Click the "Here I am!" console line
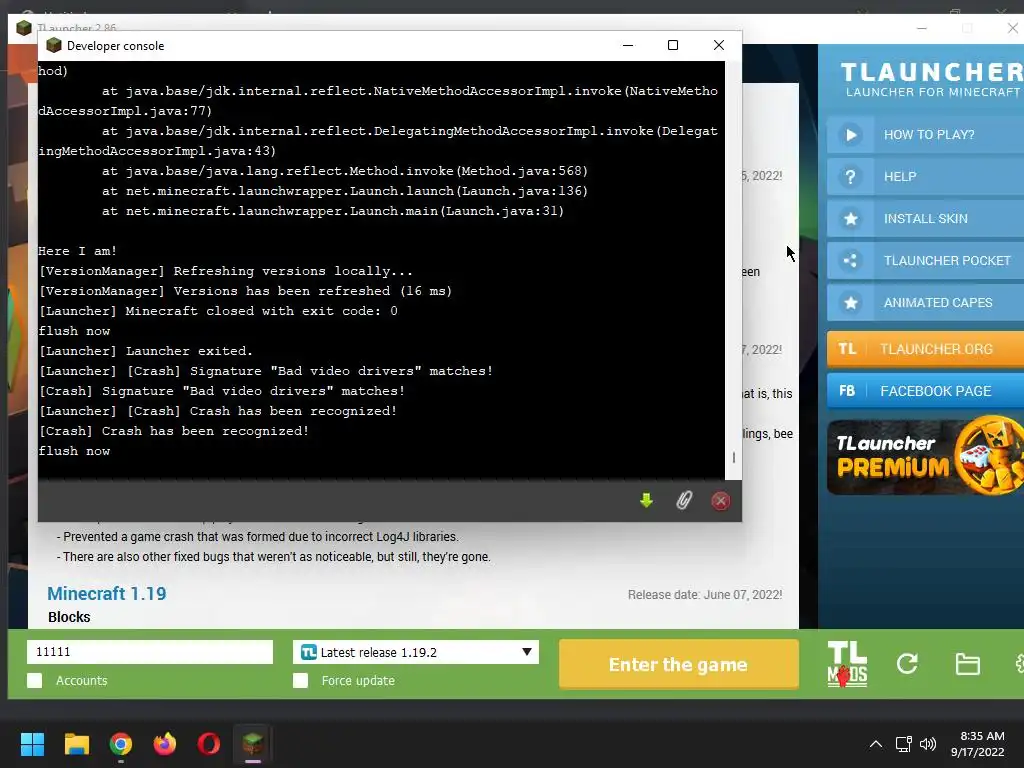The width and height of the screenshot is (1024, 768). click(x=77, y=251)
